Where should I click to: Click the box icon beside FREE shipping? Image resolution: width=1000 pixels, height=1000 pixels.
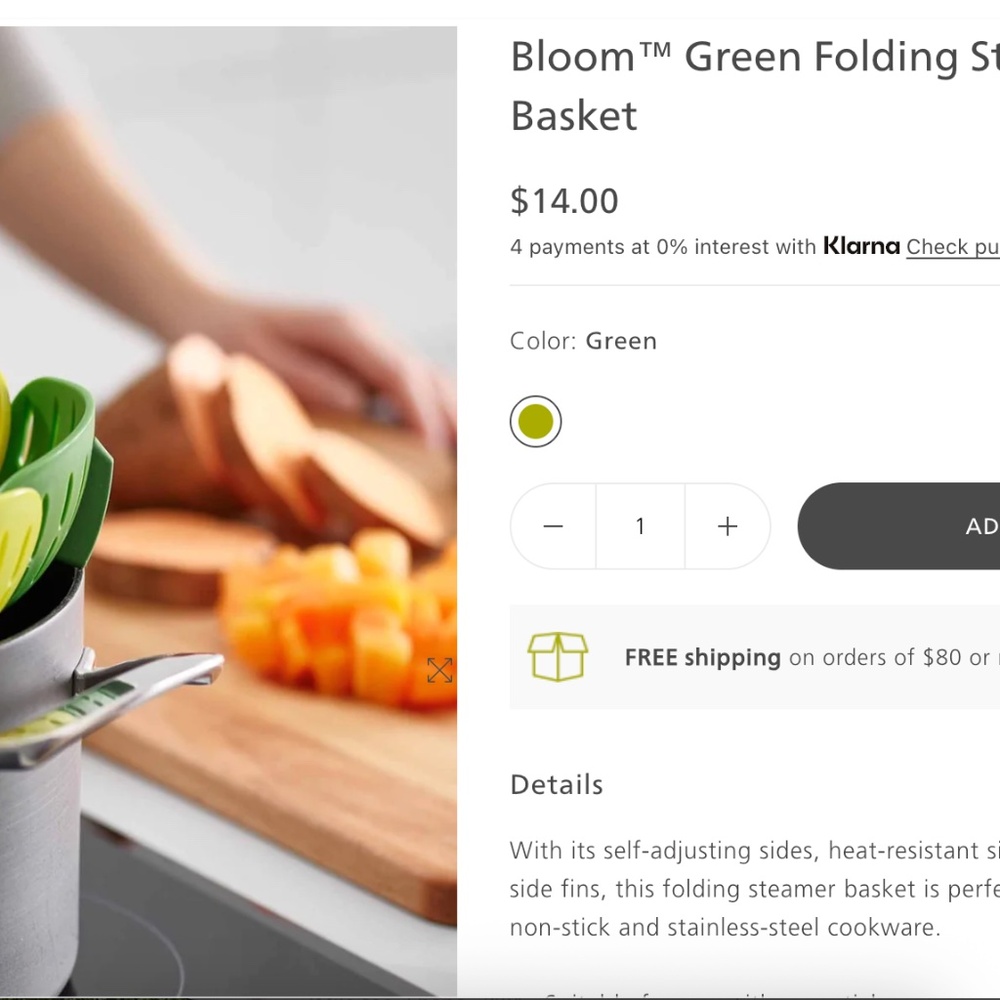pyautogui.click(x=559, y=656)
